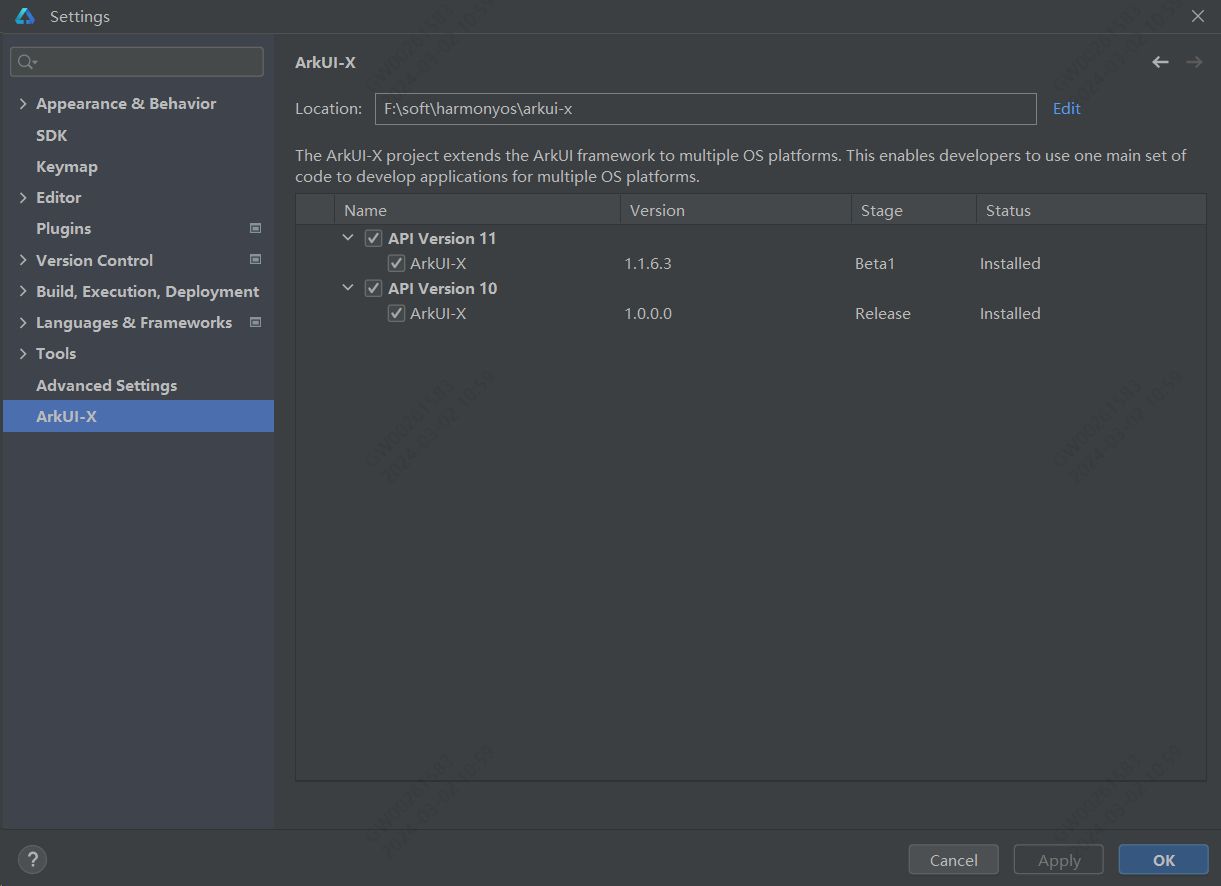Click the settings search field
Image resolution: width=1221 pixels, height=886 pixels.
pyautogui.click(x=137, y=62)
